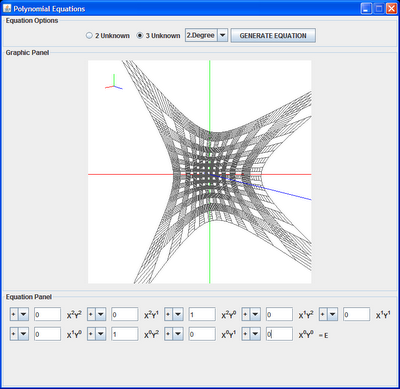400x389 pixels.
Task: Select the 2 Unknown radio button
Action: click(x=108, y=36)
